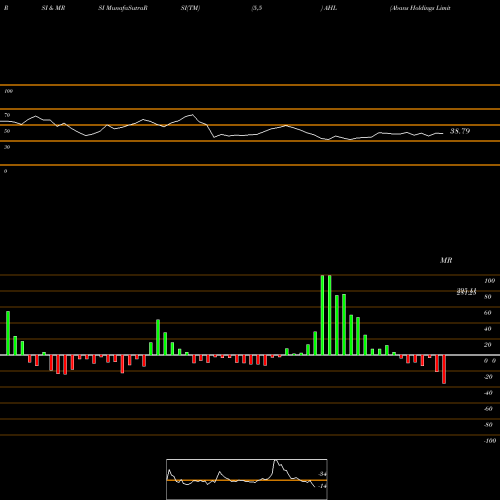The image size is (500, 500).
Task: Click the first green MR bar at left
Action: pos(8,333)
